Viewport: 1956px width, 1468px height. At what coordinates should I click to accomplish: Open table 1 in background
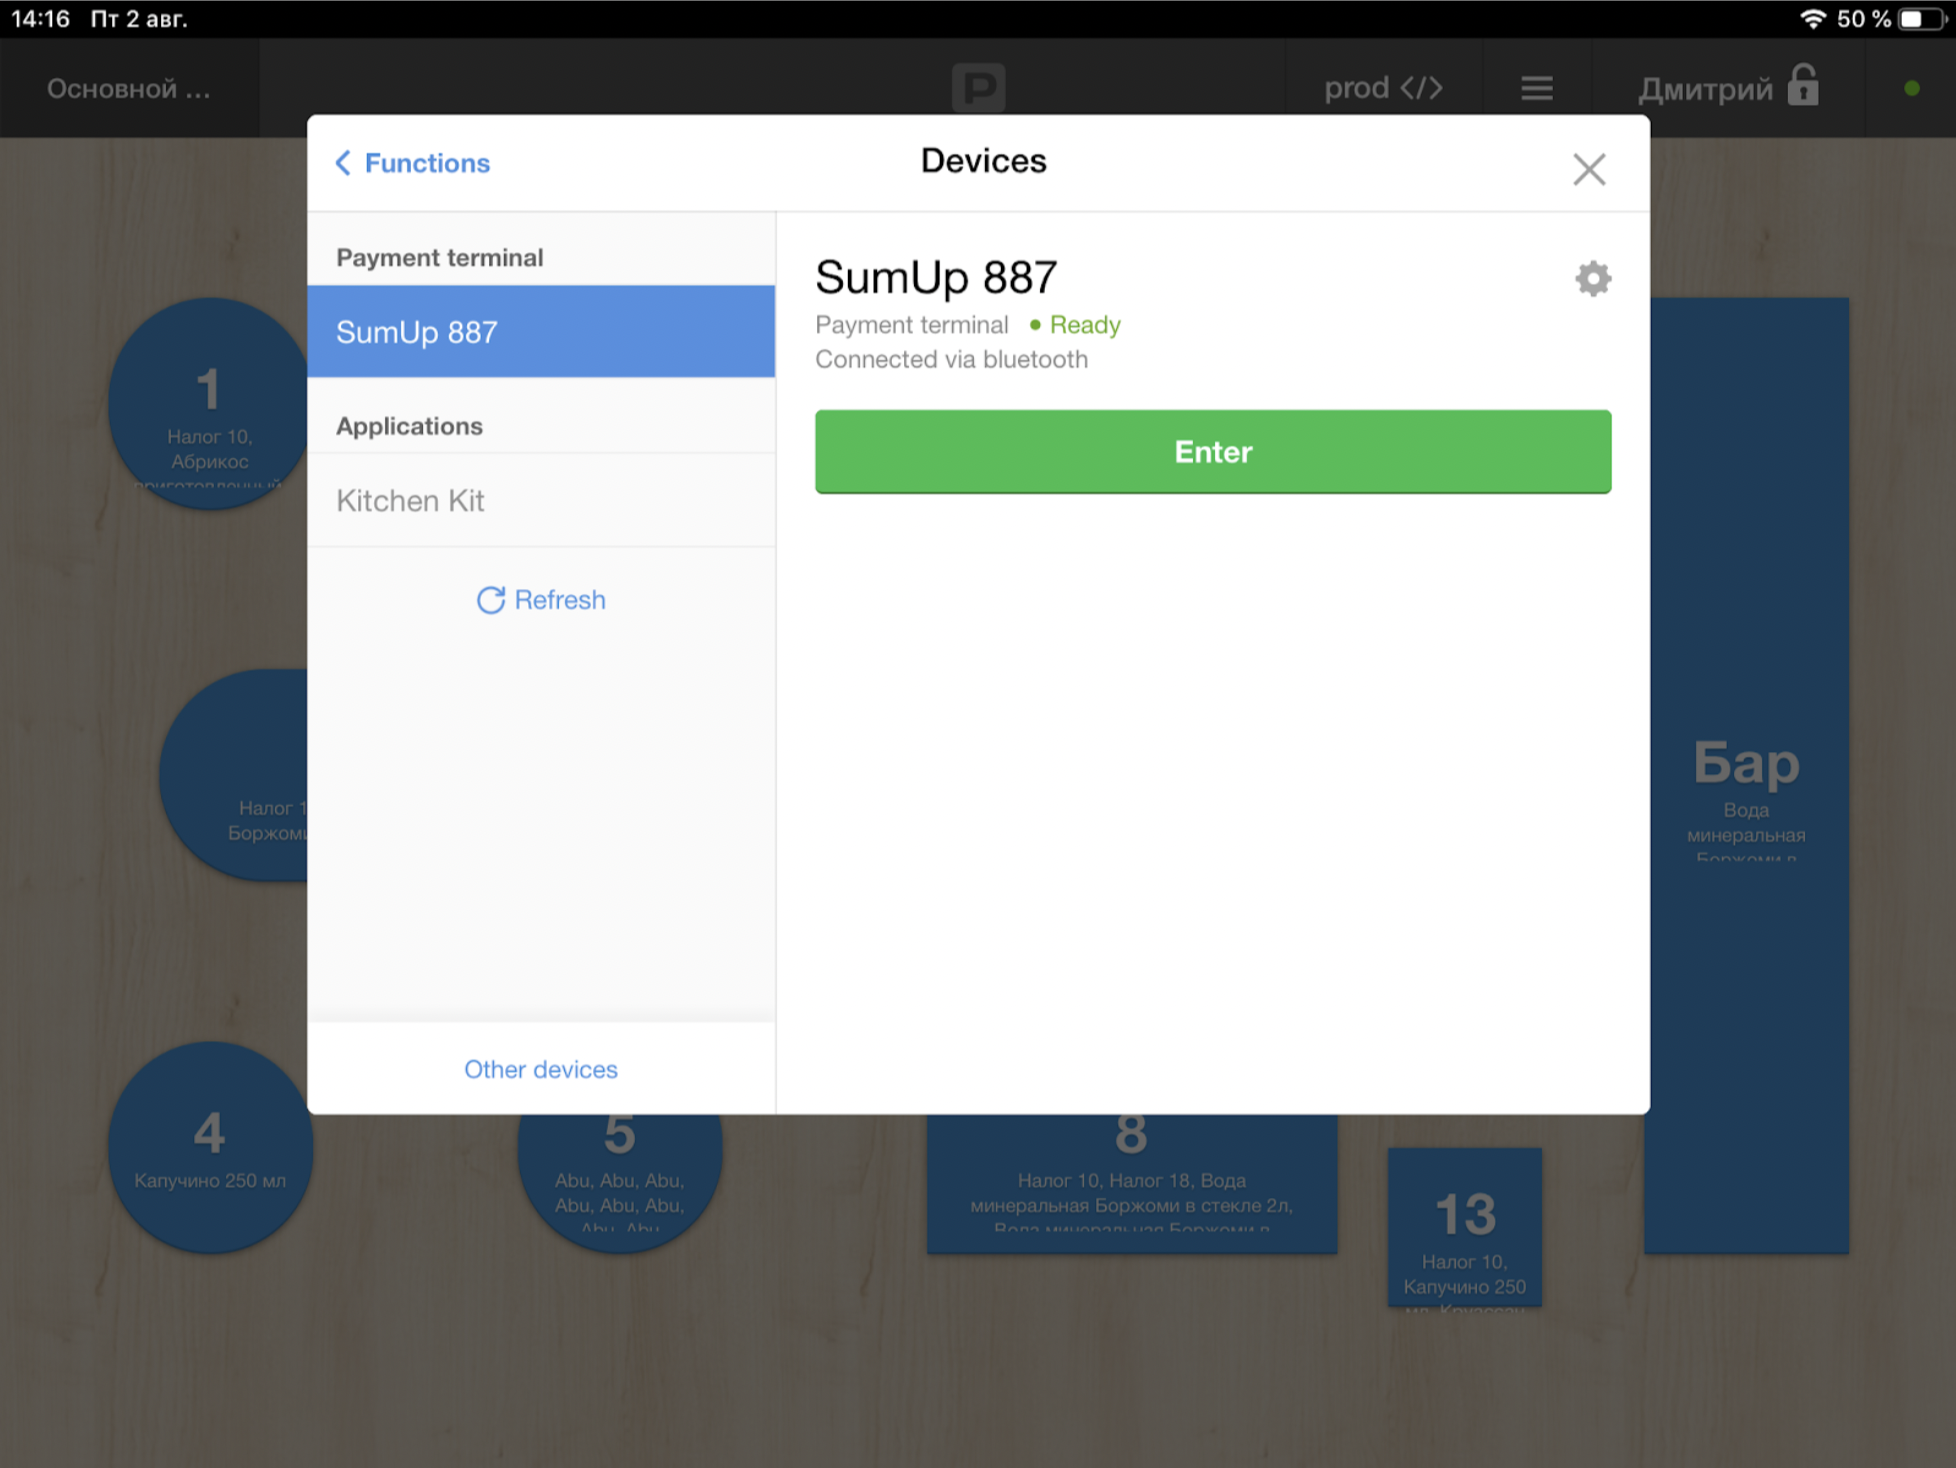(208, 404)
